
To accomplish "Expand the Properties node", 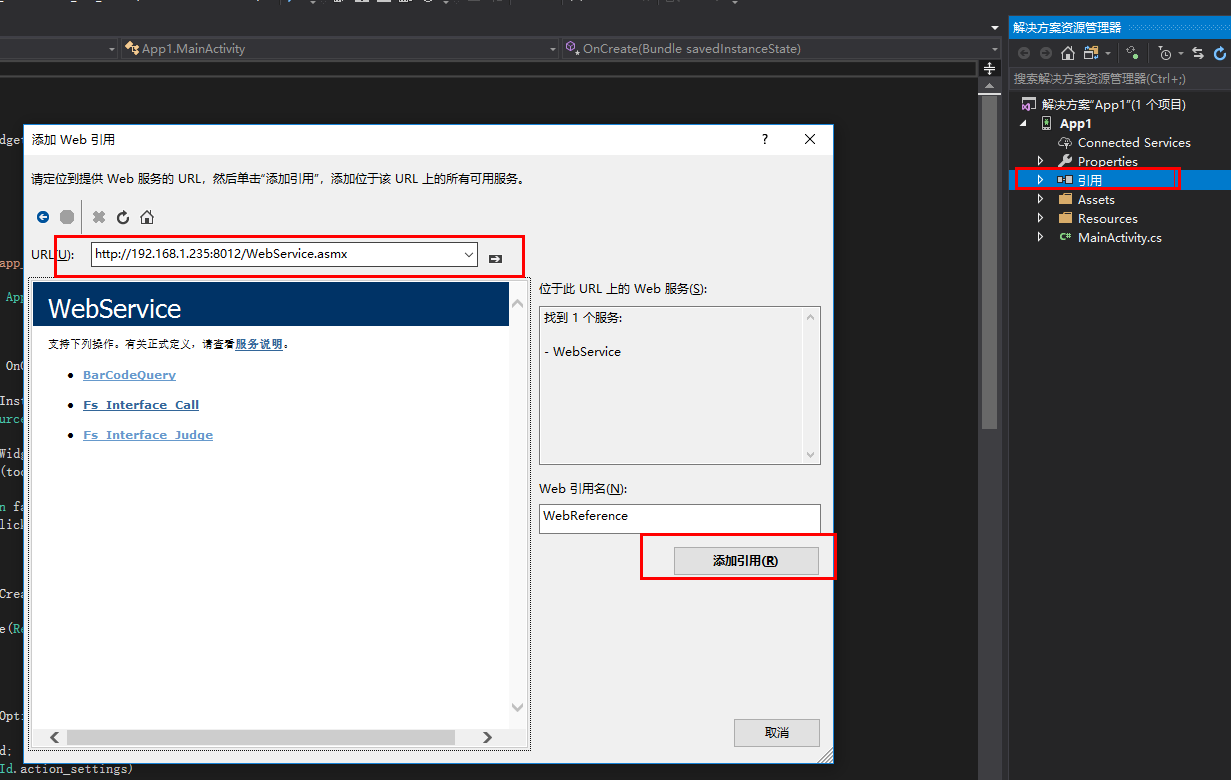I will pyautogui.click(x=1040, y=162).
